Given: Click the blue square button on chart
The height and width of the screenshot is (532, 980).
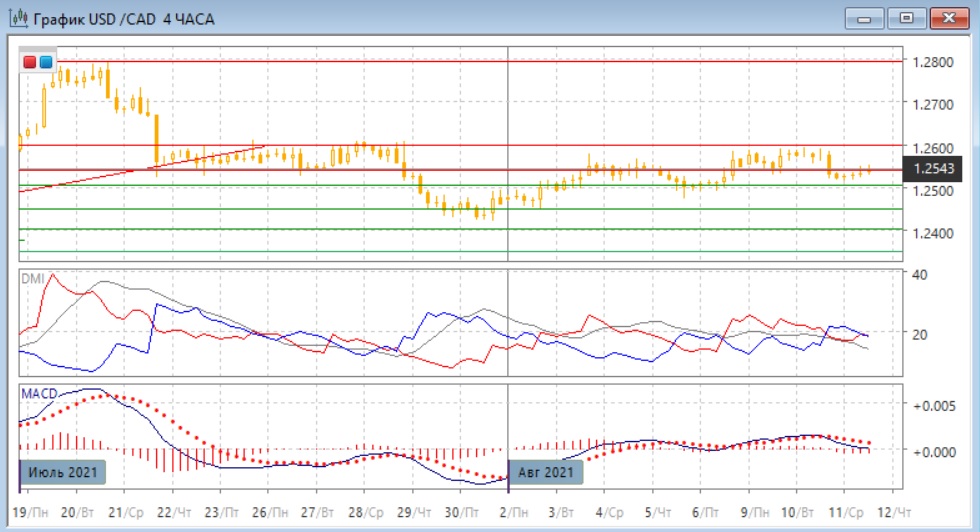Looking at the screenshot, I should point(45,62).
